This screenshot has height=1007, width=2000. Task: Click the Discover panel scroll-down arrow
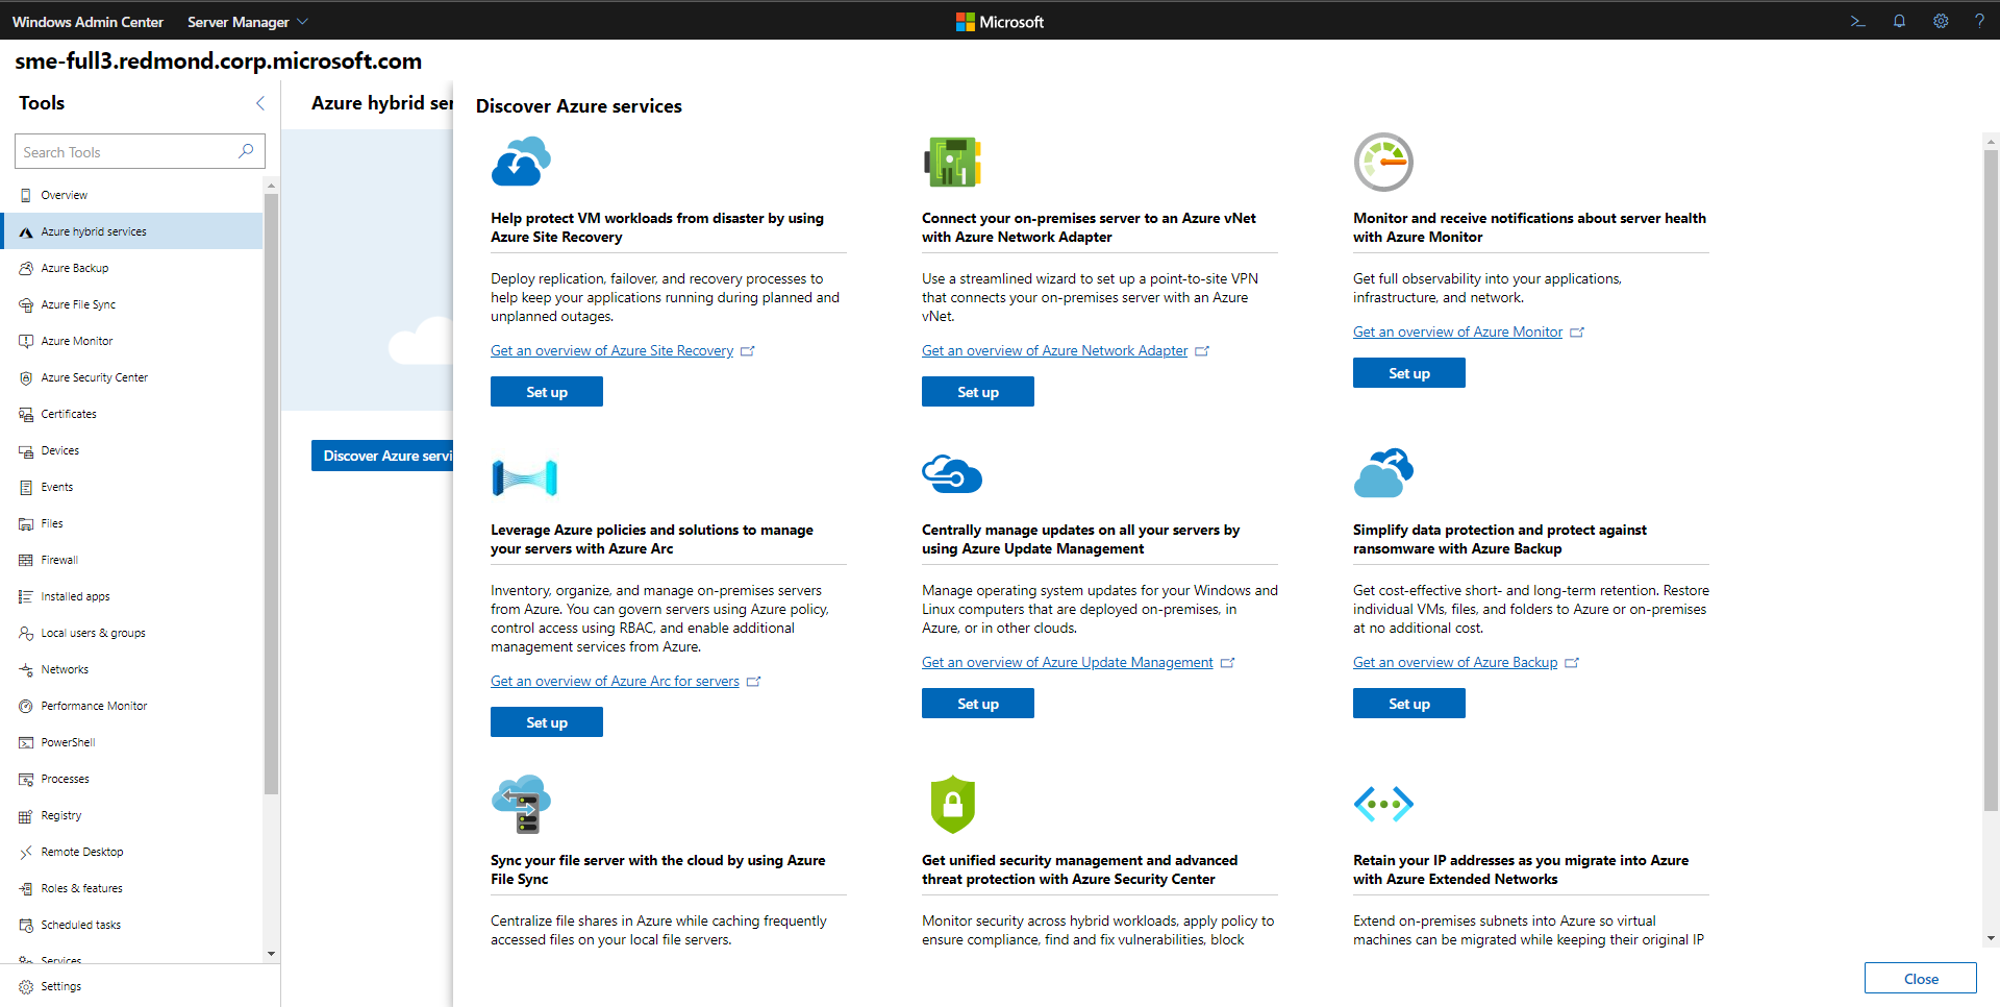[1991, 939]
